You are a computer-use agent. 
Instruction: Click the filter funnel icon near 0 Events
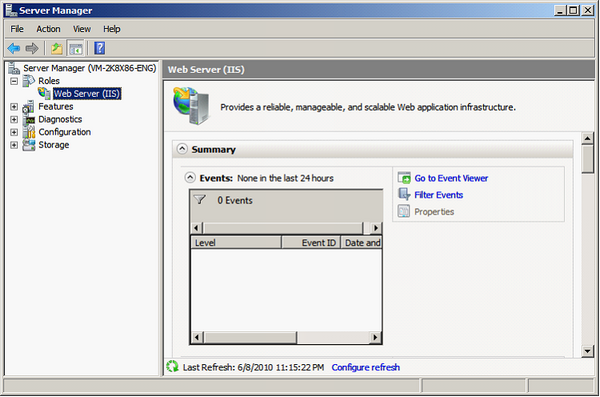[x=200, y=199]
